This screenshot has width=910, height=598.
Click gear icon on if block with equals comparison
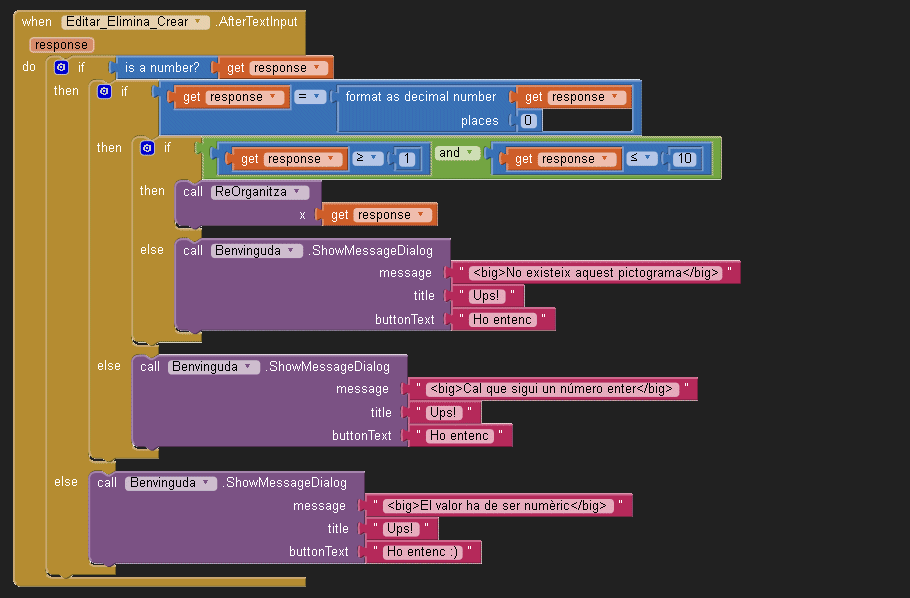tap(104, 91)
